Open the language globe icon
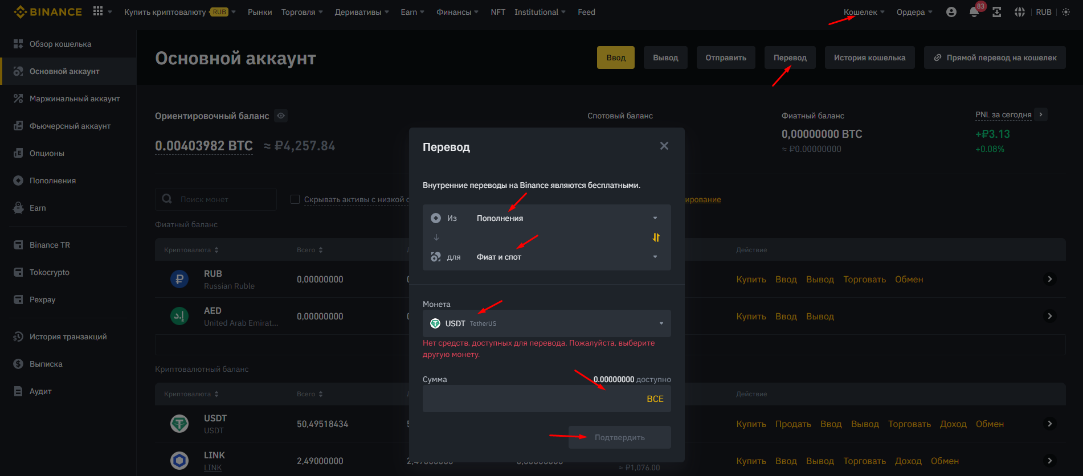1083x476 pixels. point(1019,12)
